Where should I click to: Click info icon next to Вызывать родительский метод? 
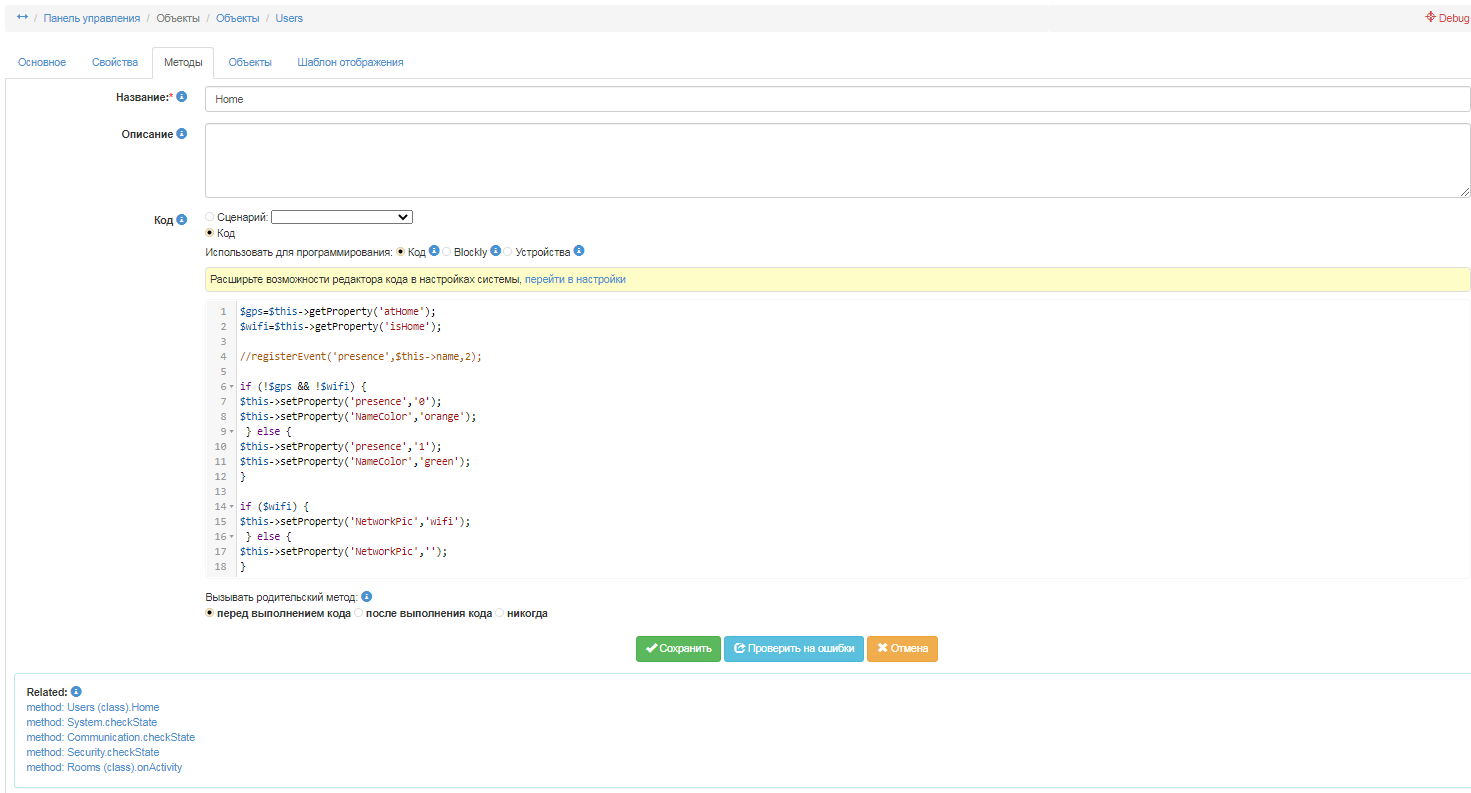point(367,597)
